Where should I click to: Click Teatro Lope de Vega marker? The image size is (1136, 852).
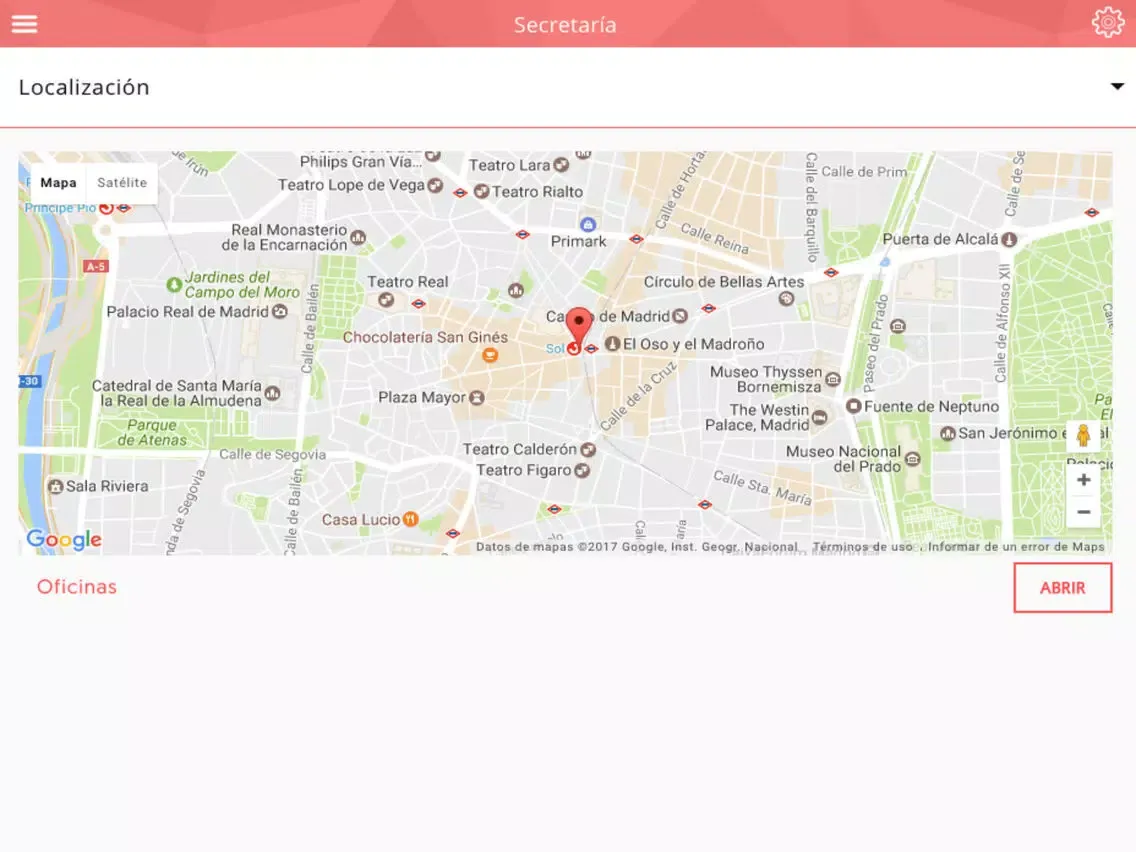[x=435, y=185]
